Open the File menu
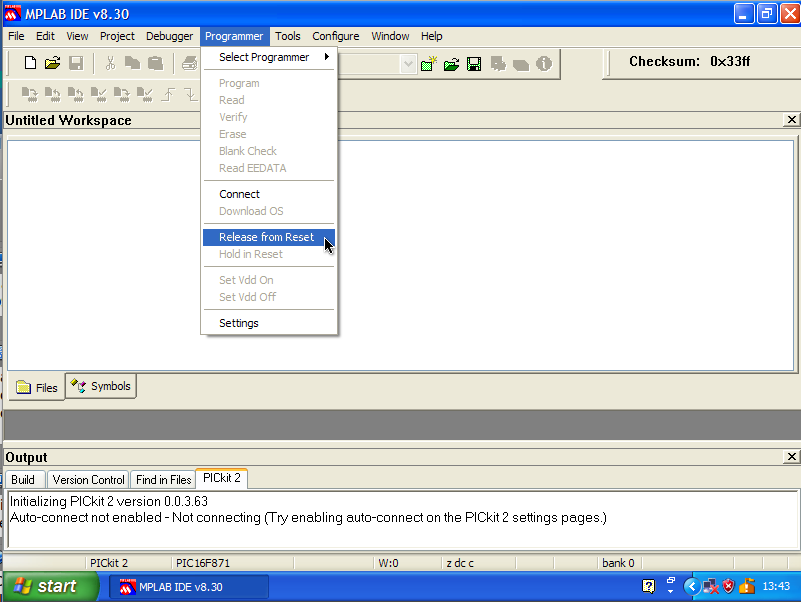Image resolution: width=801 pixels, height=602 pixels. coord(16,36)
